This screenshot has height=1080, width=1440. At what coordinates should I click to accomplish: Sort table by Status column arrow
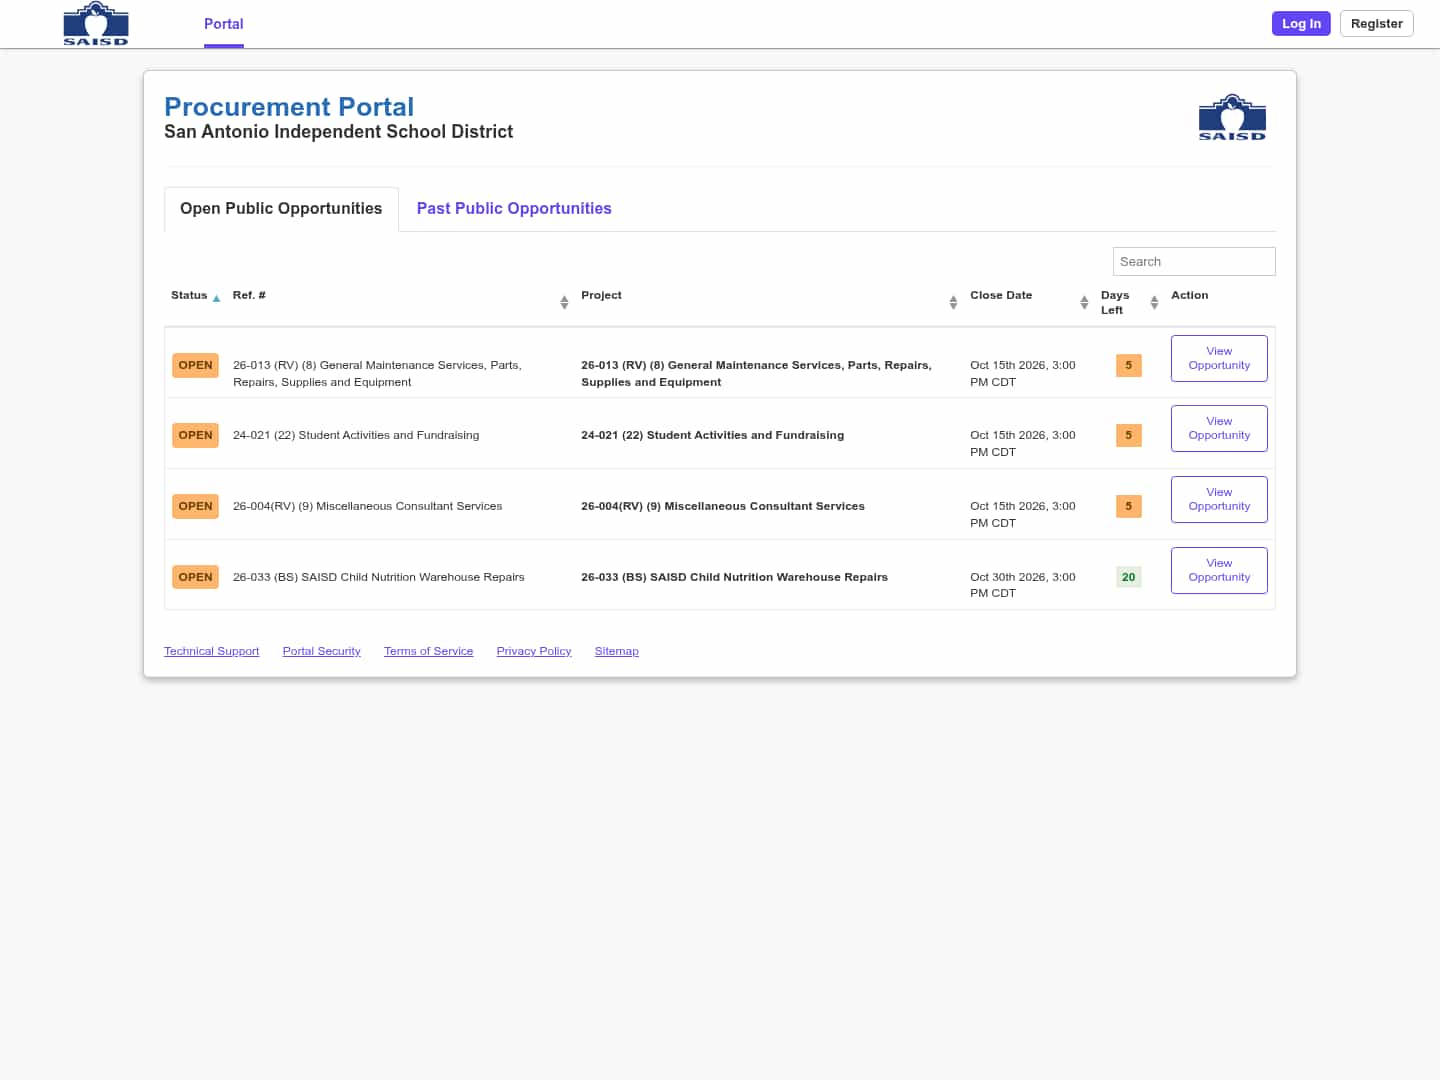tap(216, 298)
